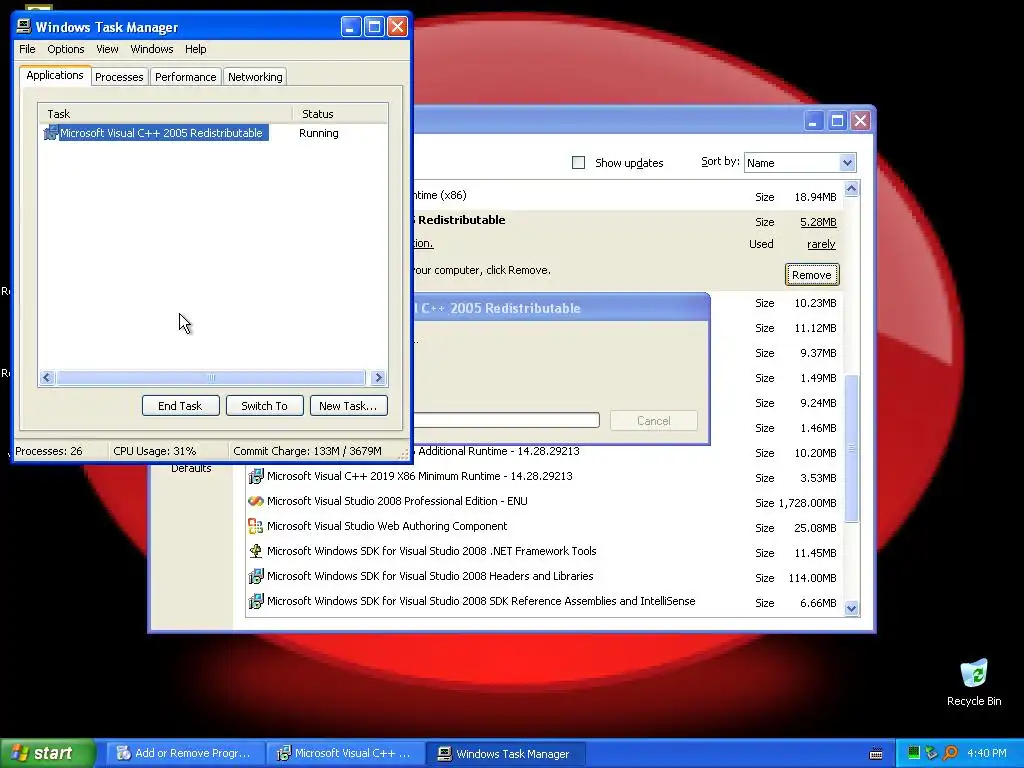Open the Windows menu in Task Manager
The image size is (1024, 768).
[x=152, y=49]
